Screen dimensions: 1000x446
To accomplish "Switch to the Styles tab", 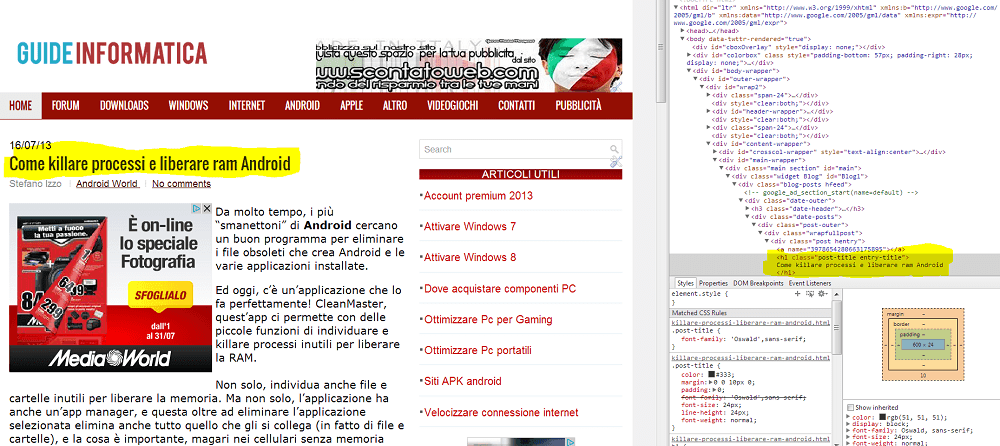I will (x=686, y=283).
